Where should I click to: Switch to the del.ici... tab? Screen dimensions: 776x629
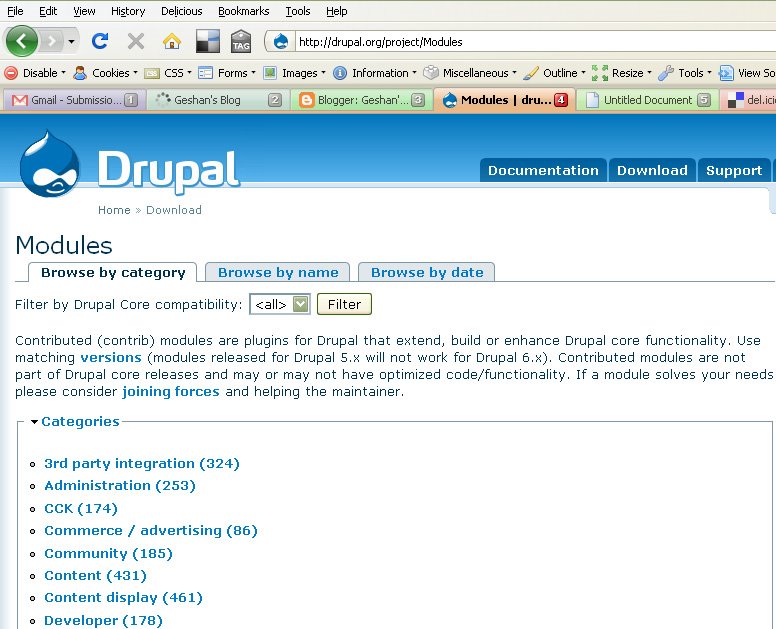click(748, 100)
